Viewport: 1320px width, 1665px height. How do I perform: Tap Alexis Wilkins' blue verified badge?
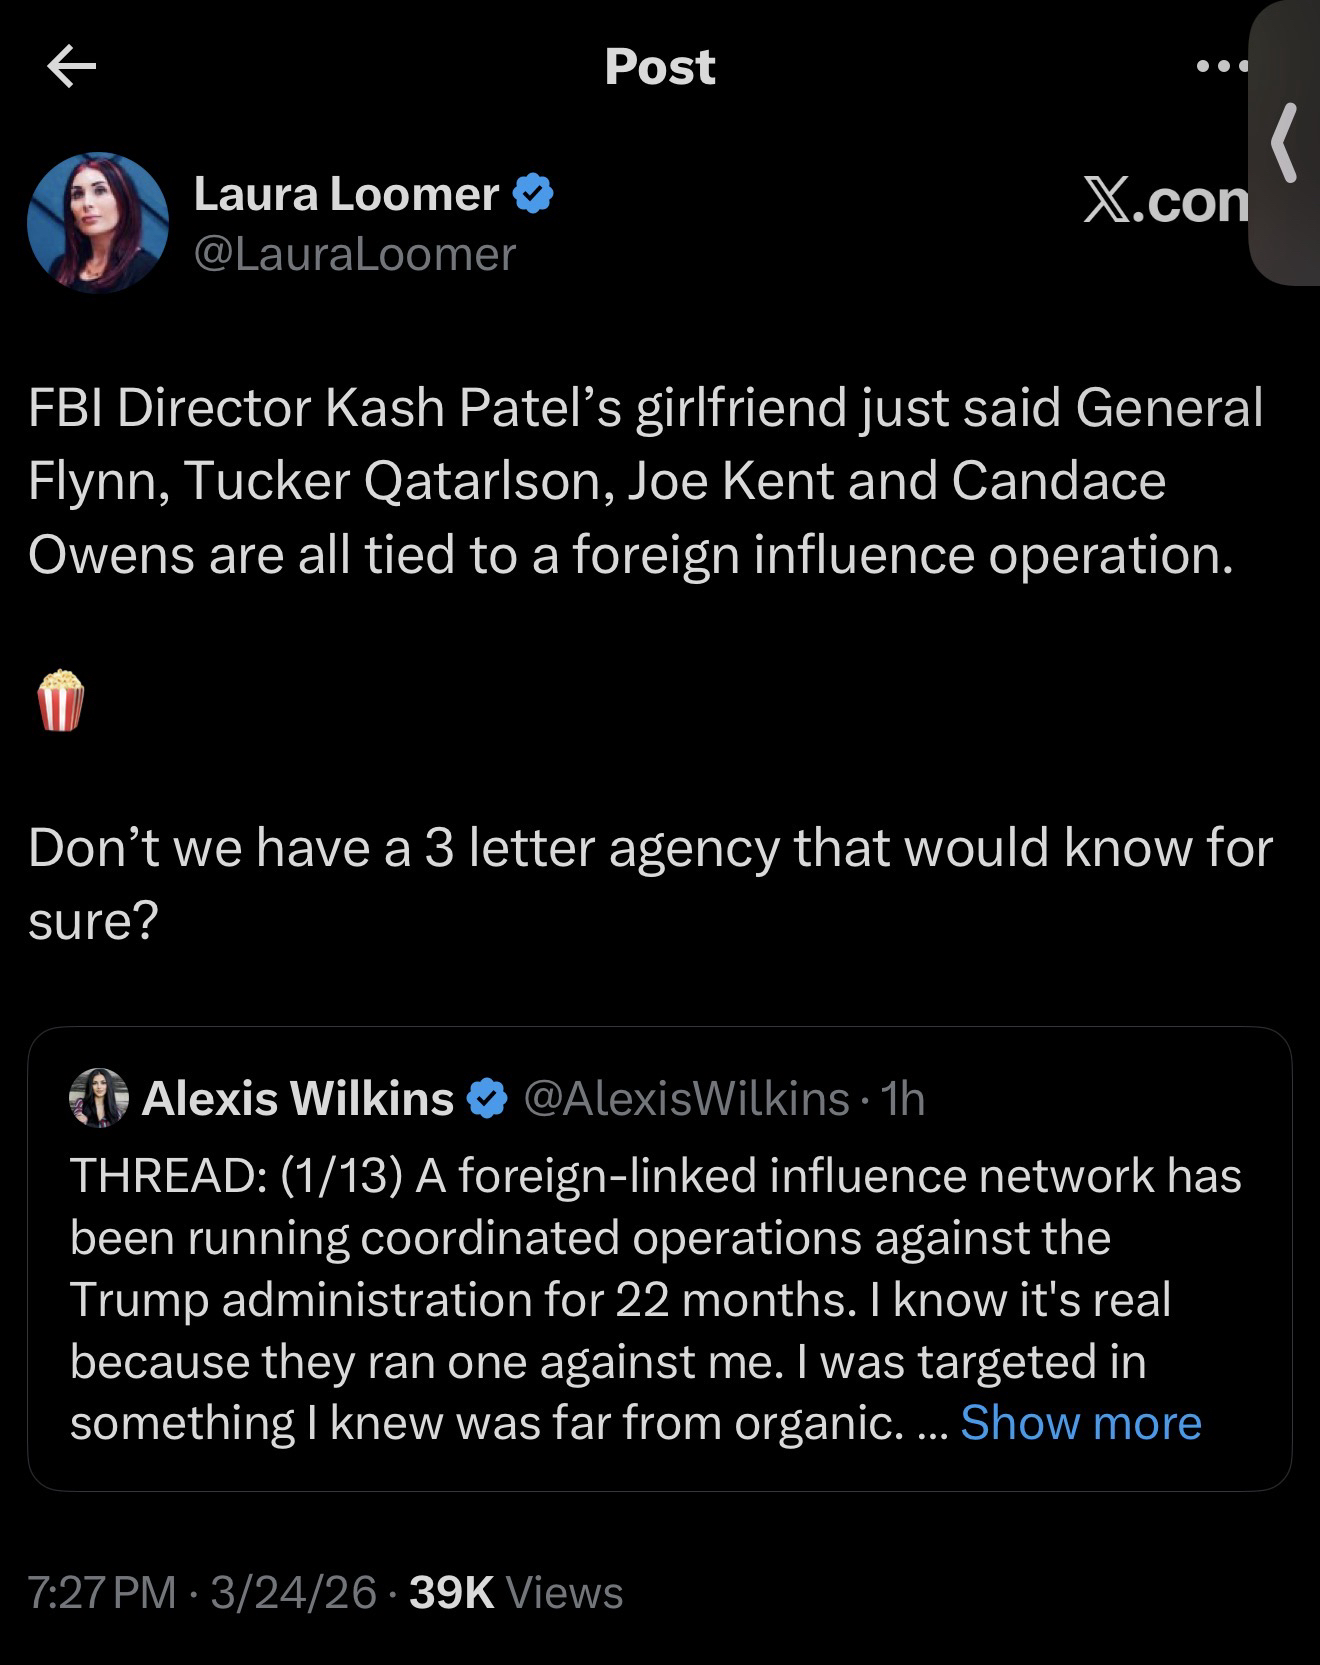(x=487, y=1098)
